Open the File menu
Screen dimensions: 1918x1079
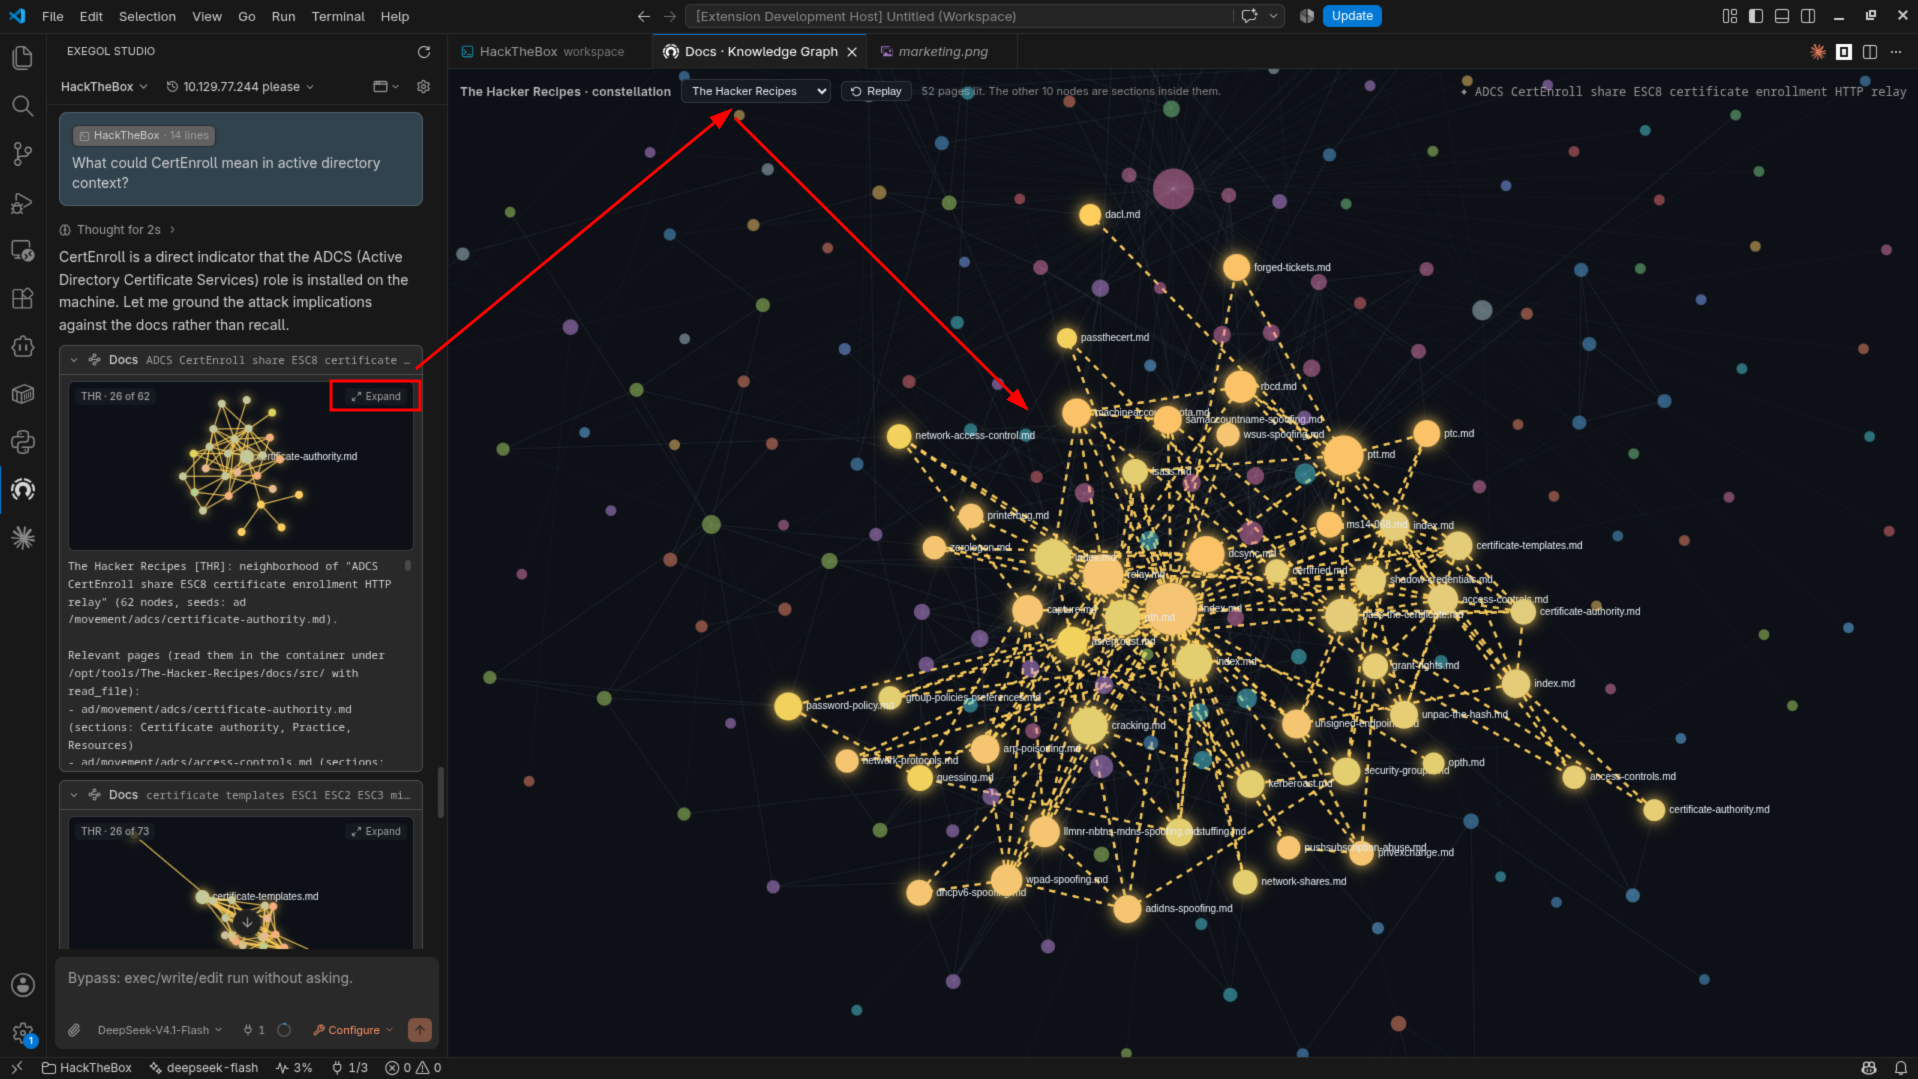point(53,16)
